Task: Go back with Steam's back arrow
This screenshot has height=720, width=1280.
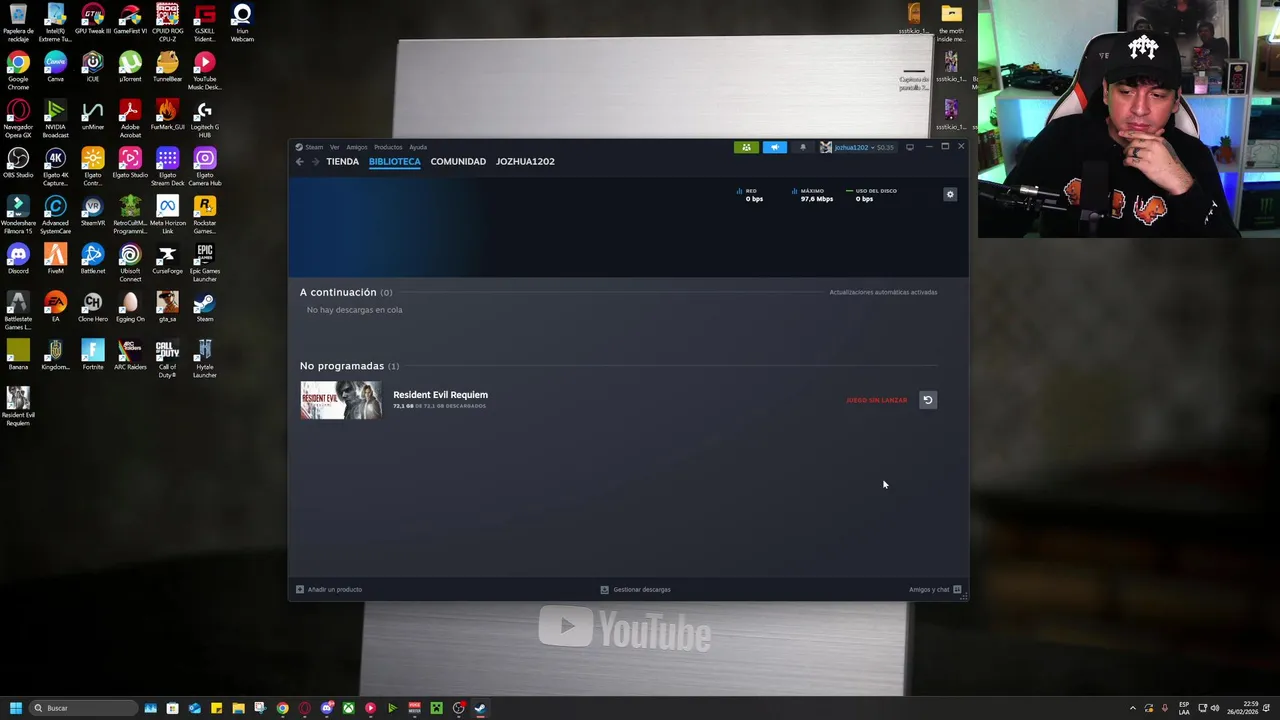Action: pyautogui.click(x=299, y=161)
